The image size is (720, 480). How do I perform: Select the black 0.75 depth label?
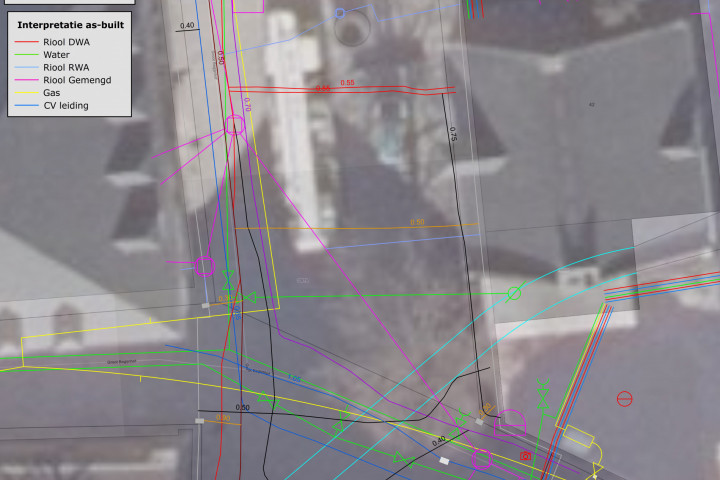point(452,131)
